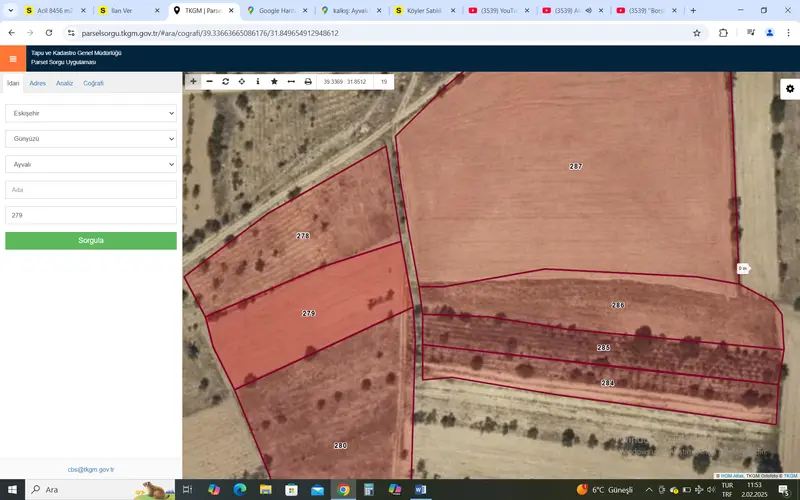Click the parcel number field containing 279
Viewport: 800px width, 500px height.
coord(91,215)
